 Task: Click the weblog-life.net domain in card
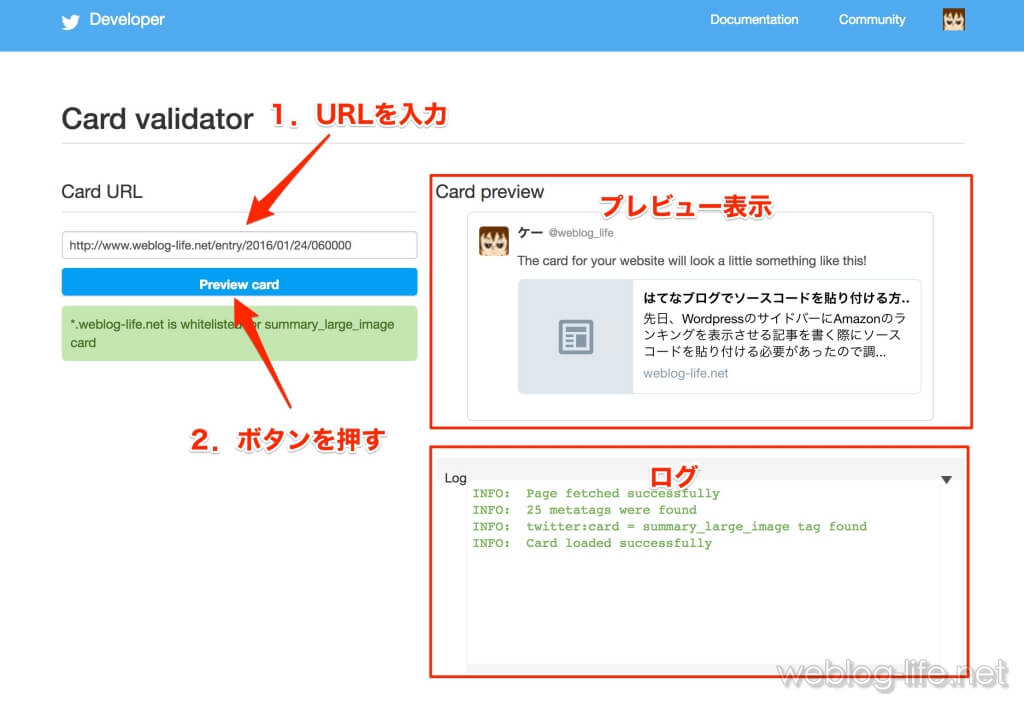click(x=686, y=373)
